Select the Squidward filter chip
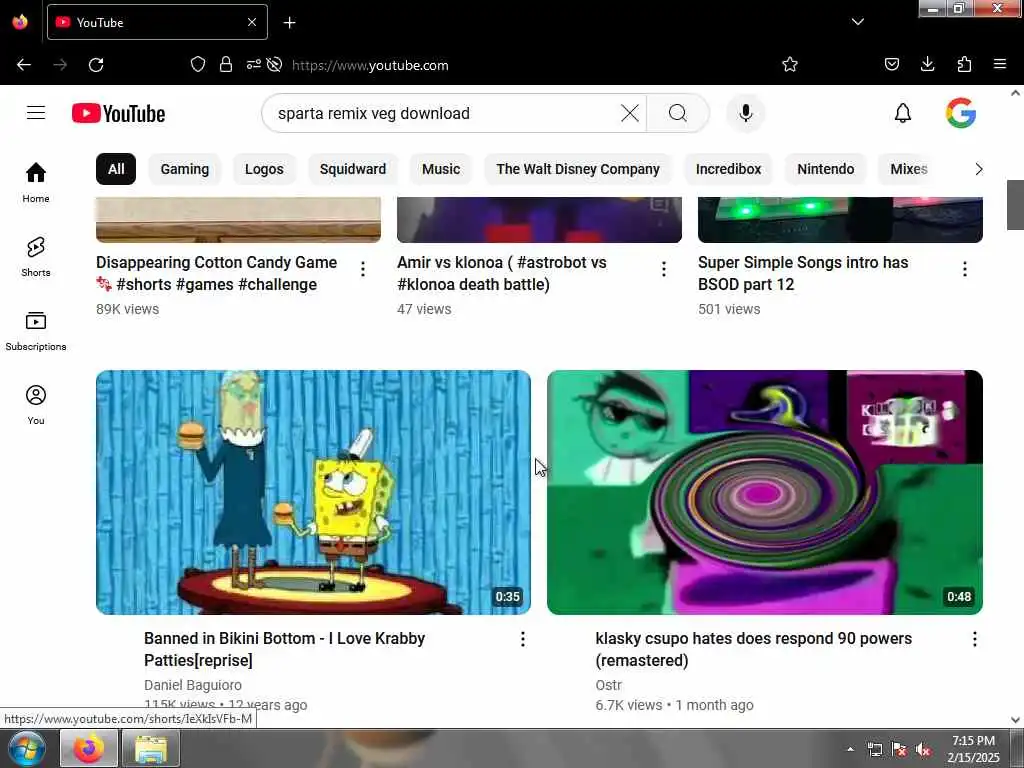1024x768 pixels. pos(353,169)
